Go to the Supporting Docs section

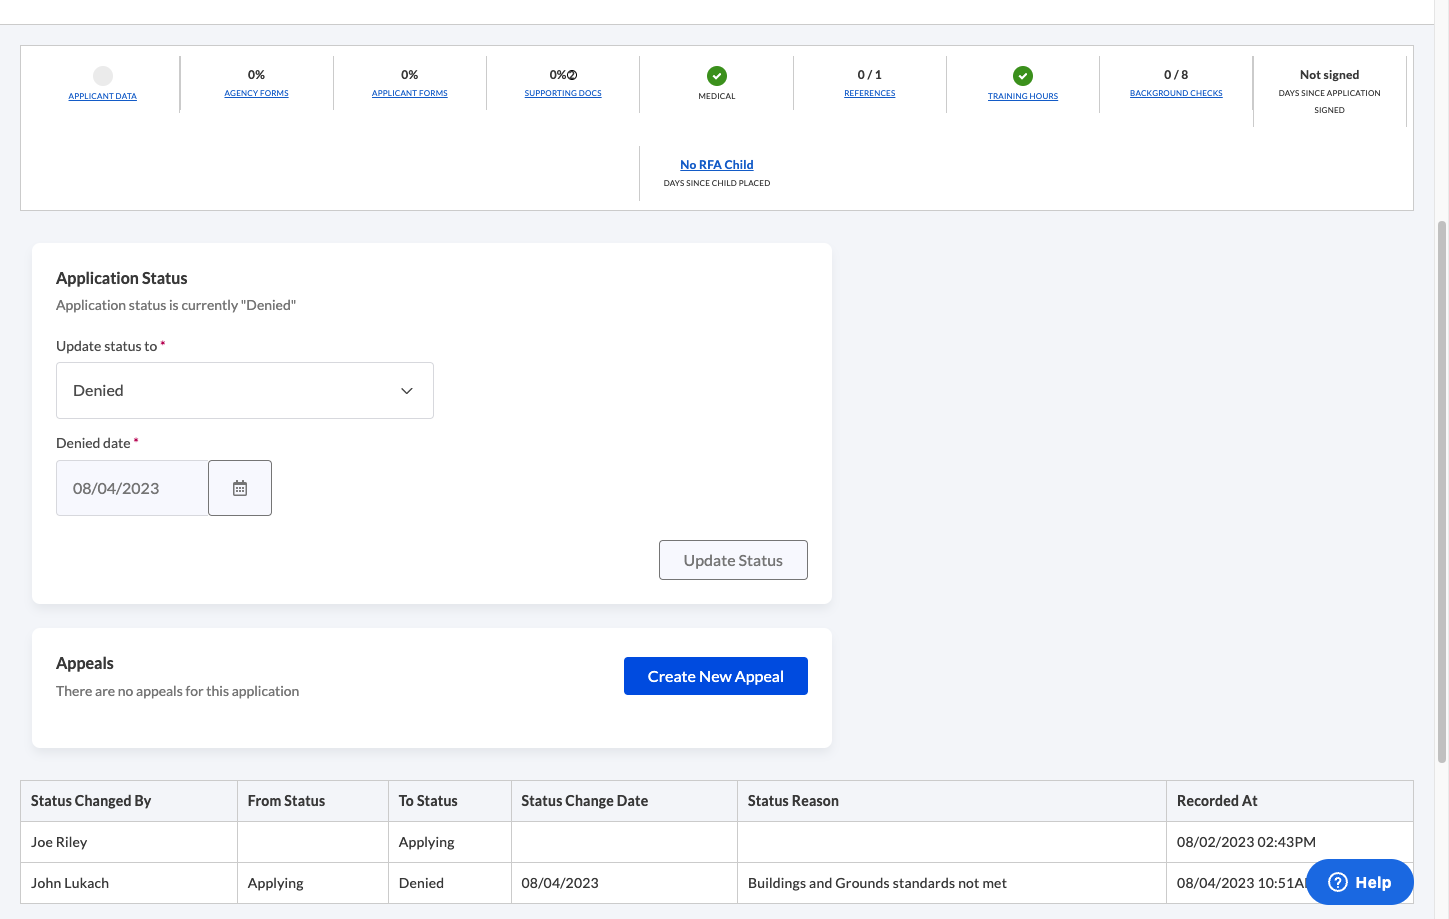click(x=563, y=93)
